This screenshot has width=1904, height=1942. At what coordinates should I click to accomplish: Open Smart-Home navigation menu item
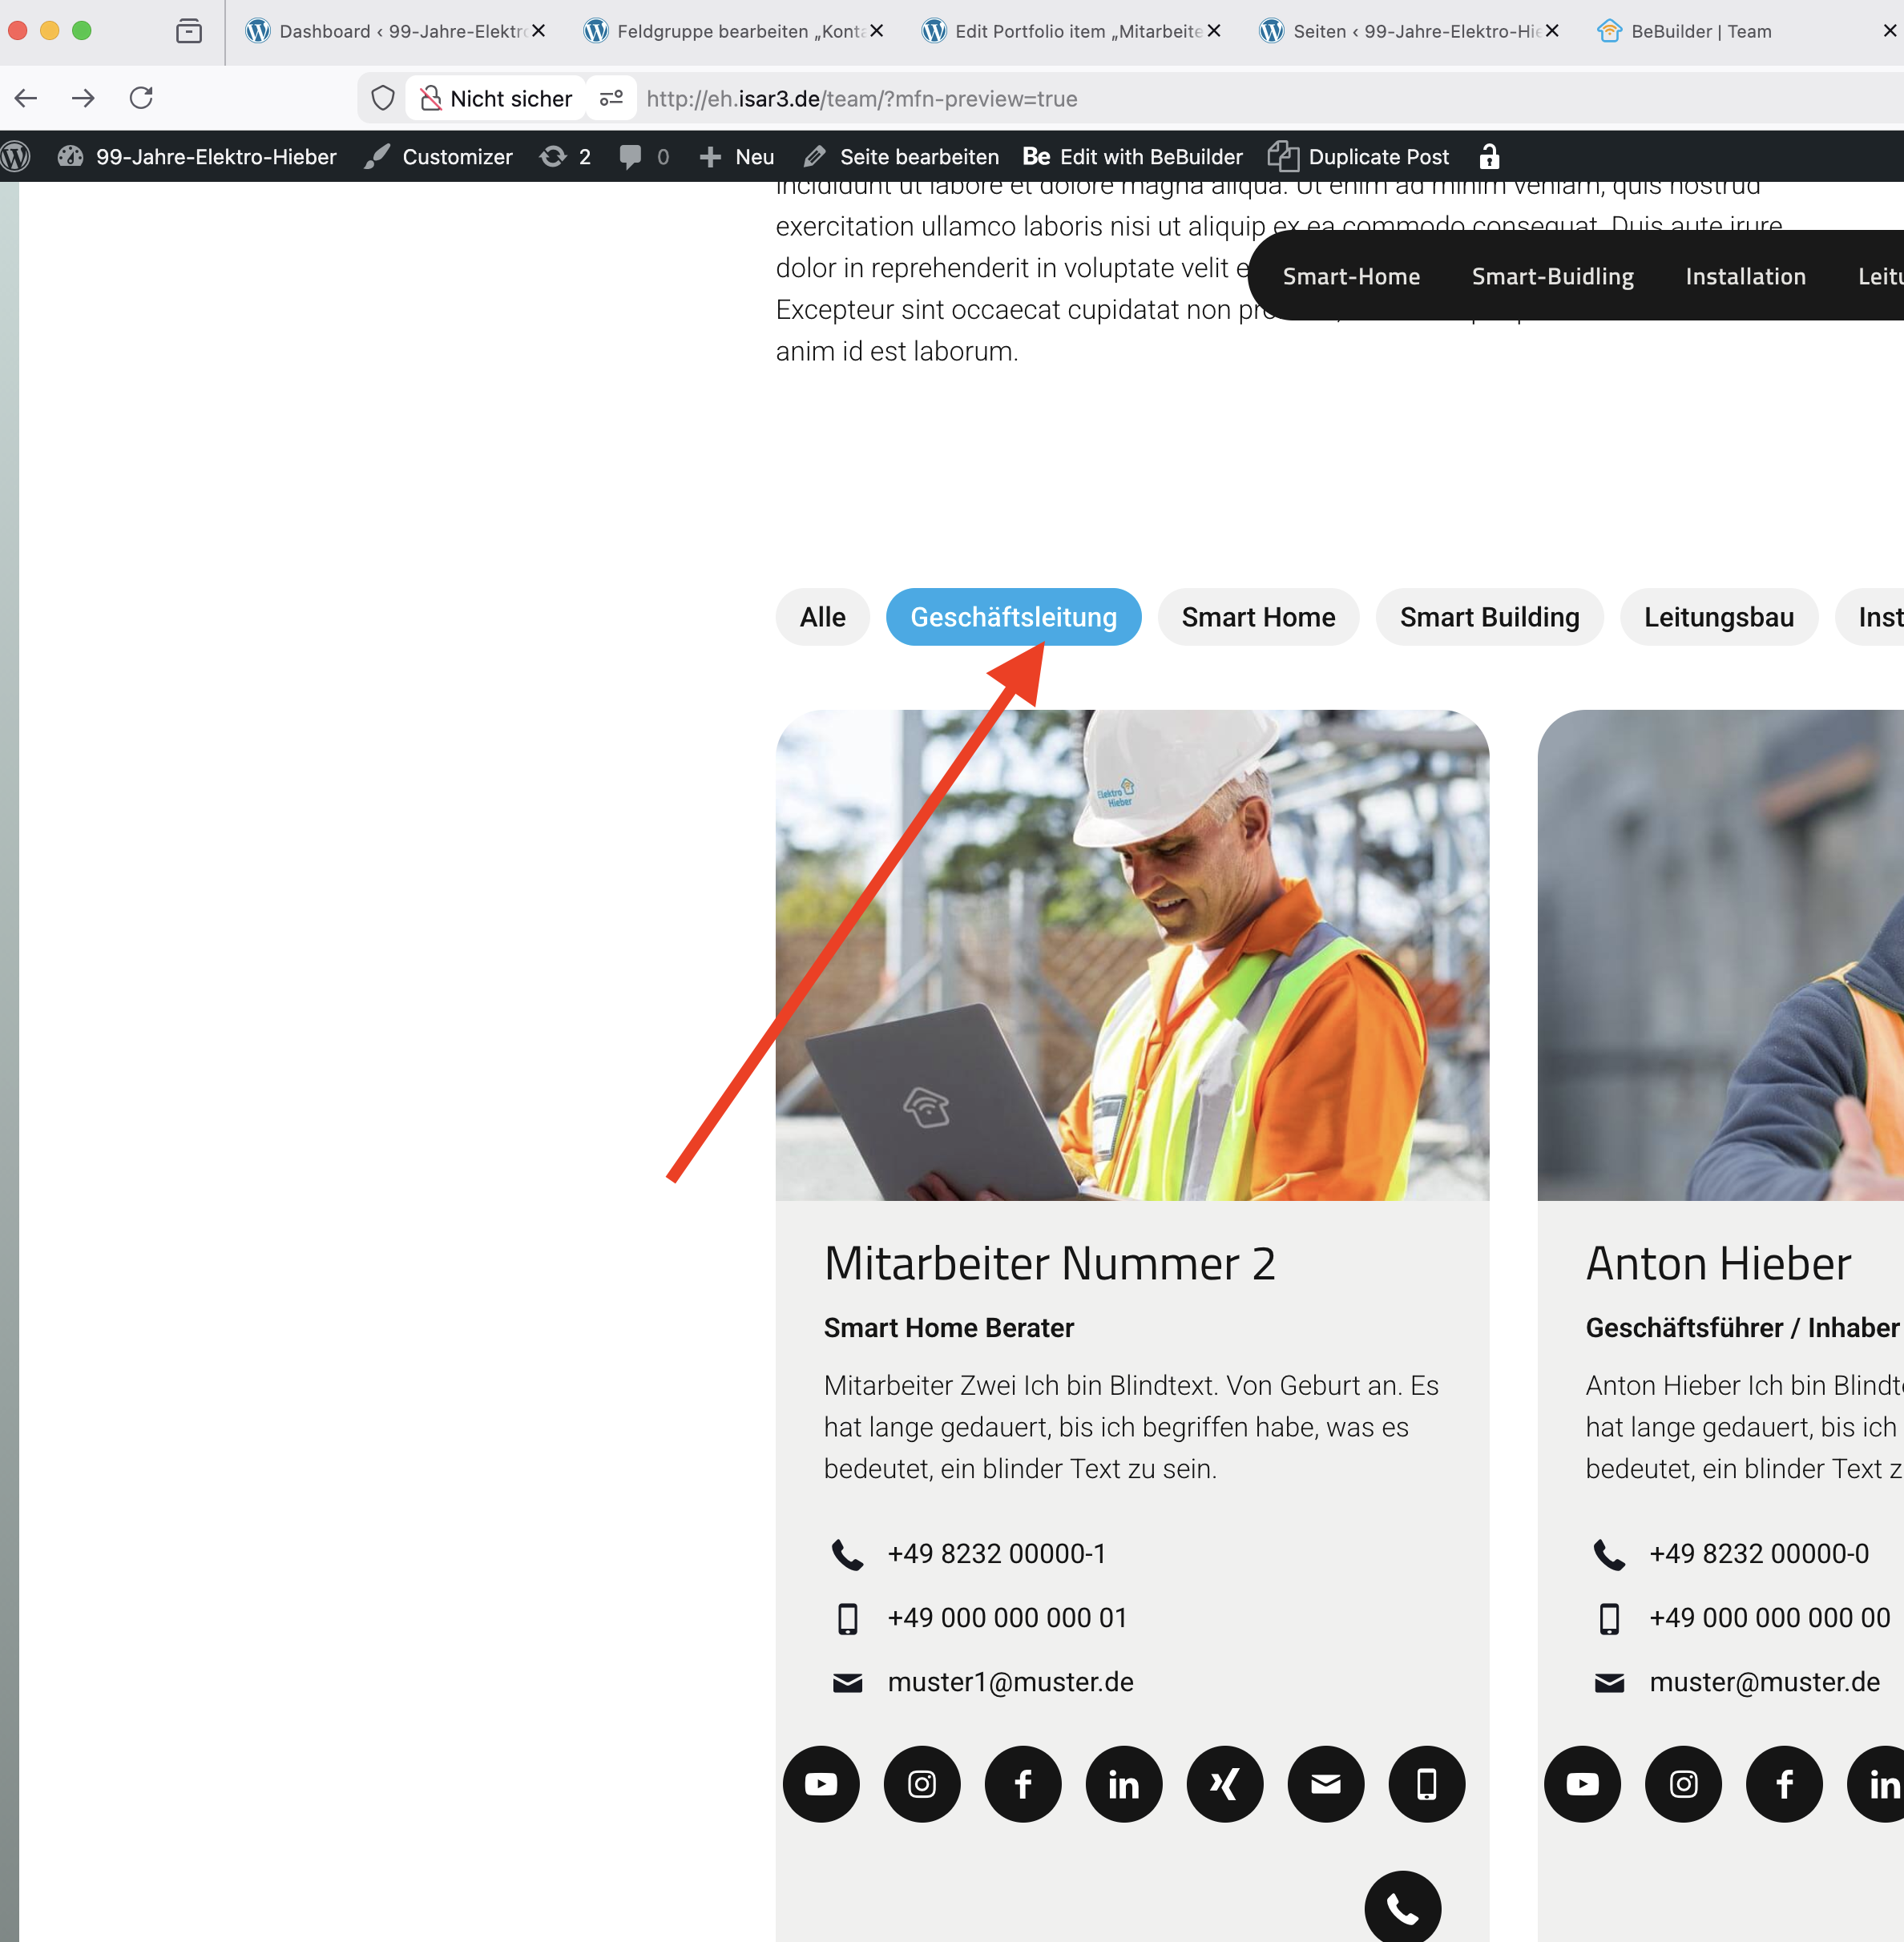tap(1351, 276)
